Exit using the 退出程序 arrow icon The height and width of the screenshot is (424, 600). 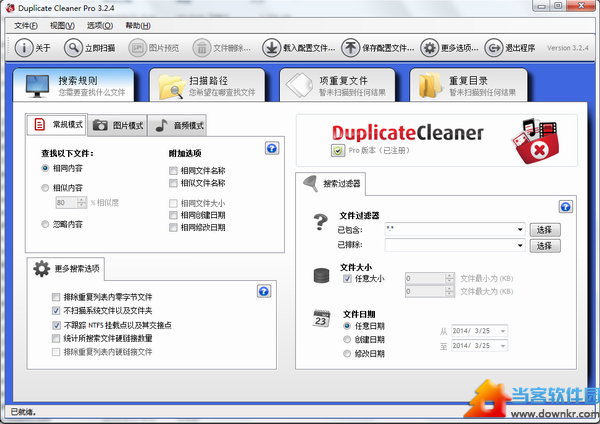(x=494, y=48)
